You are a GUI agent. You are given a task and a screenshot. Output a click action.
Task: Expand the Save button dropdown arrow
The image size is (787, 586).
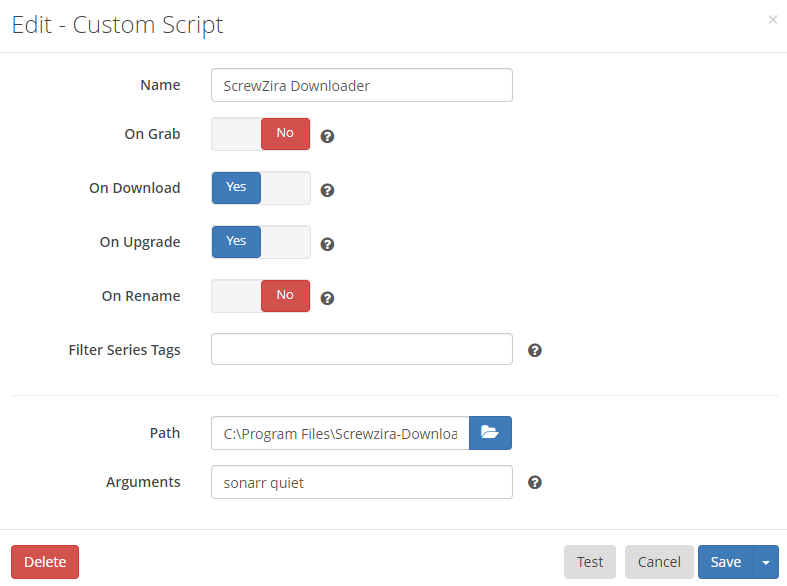point(766,562)
